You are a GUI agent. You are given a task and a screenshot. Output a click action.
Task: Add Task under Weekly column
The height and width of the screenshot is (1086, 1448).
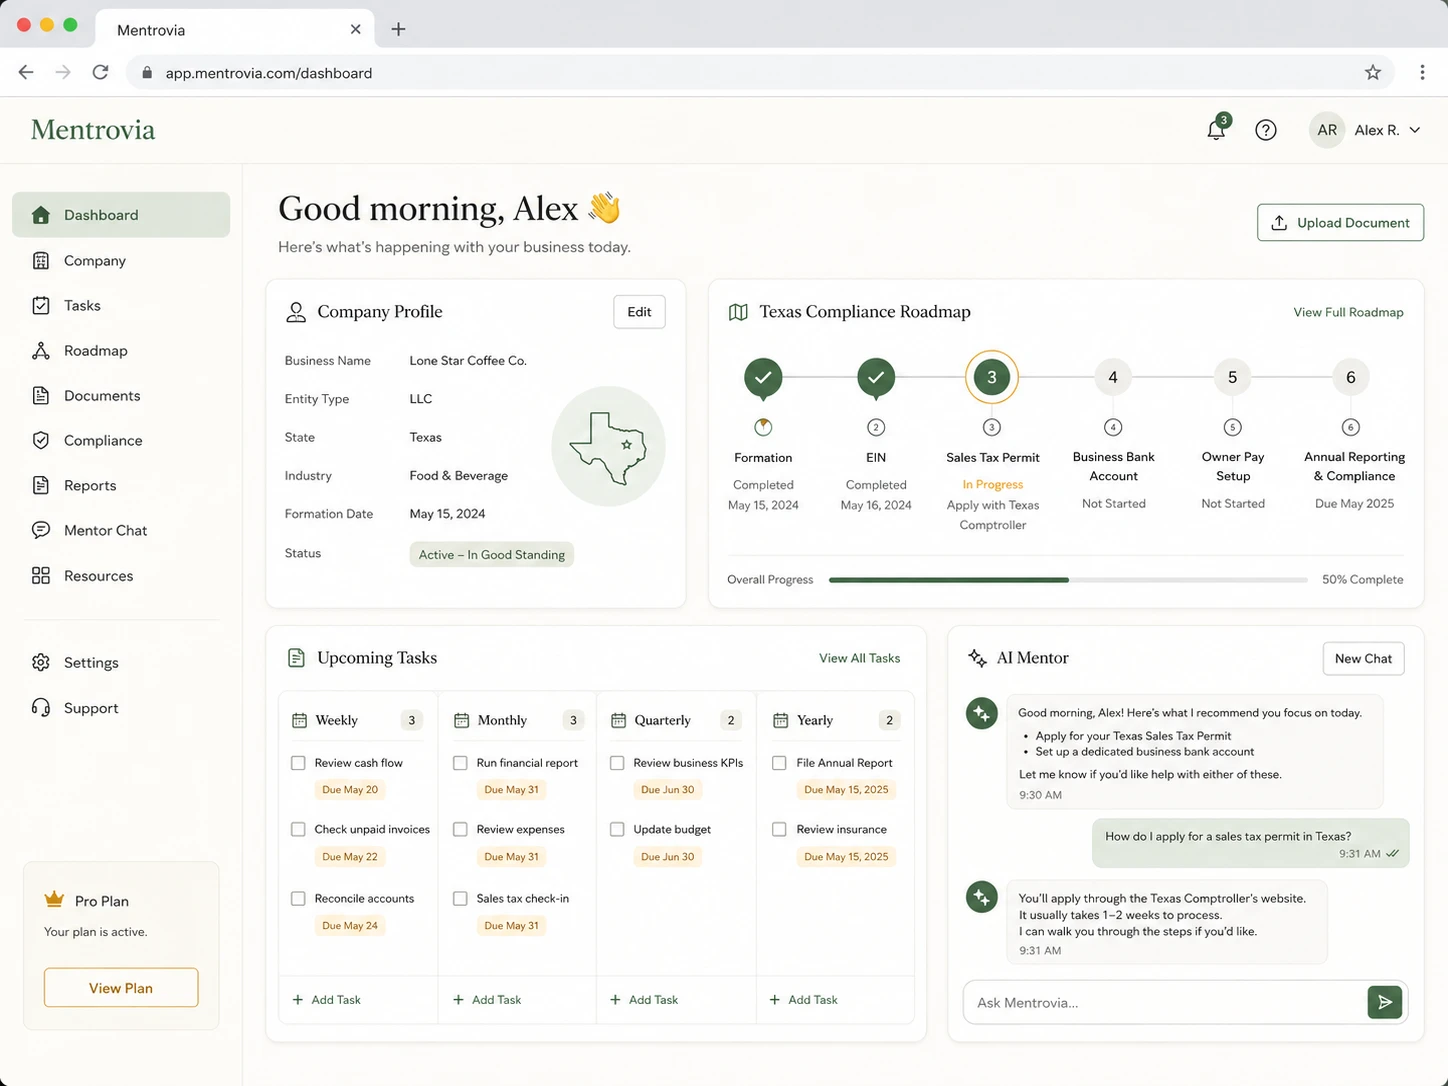[x=326, y=1000]
